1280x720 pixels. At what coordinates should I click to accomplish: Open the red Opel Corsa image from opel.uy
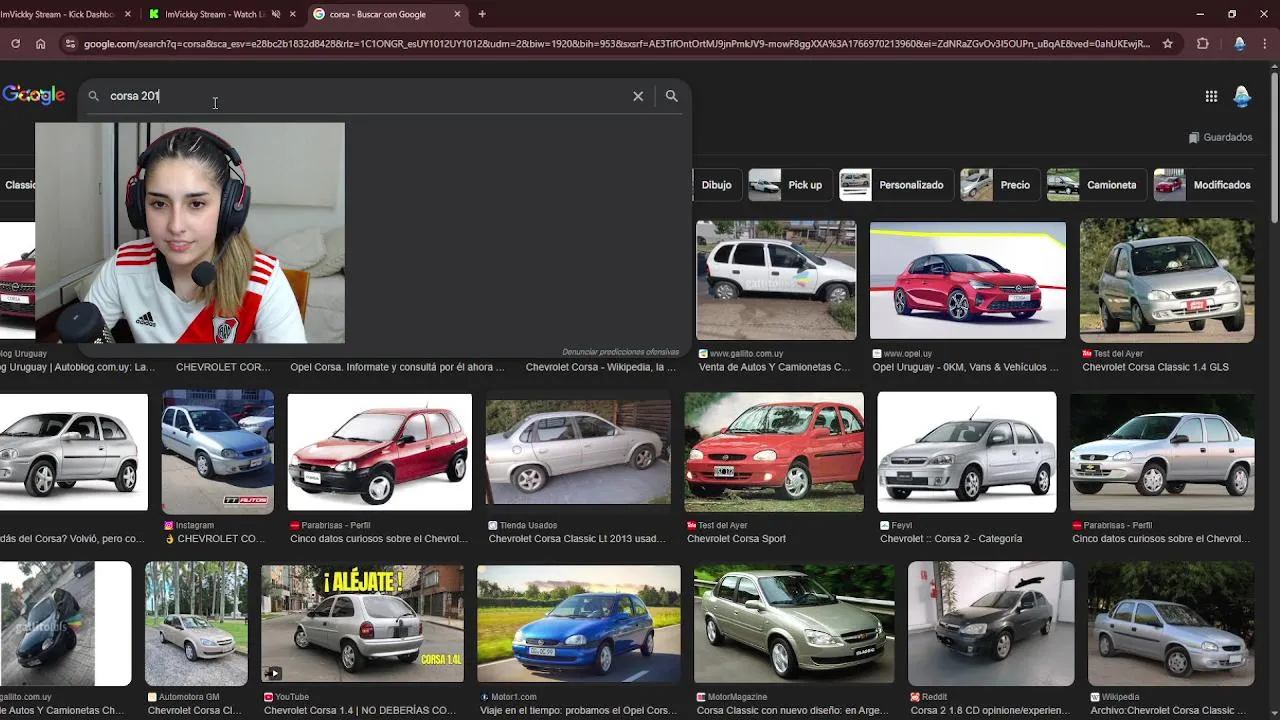coord(967,281)
